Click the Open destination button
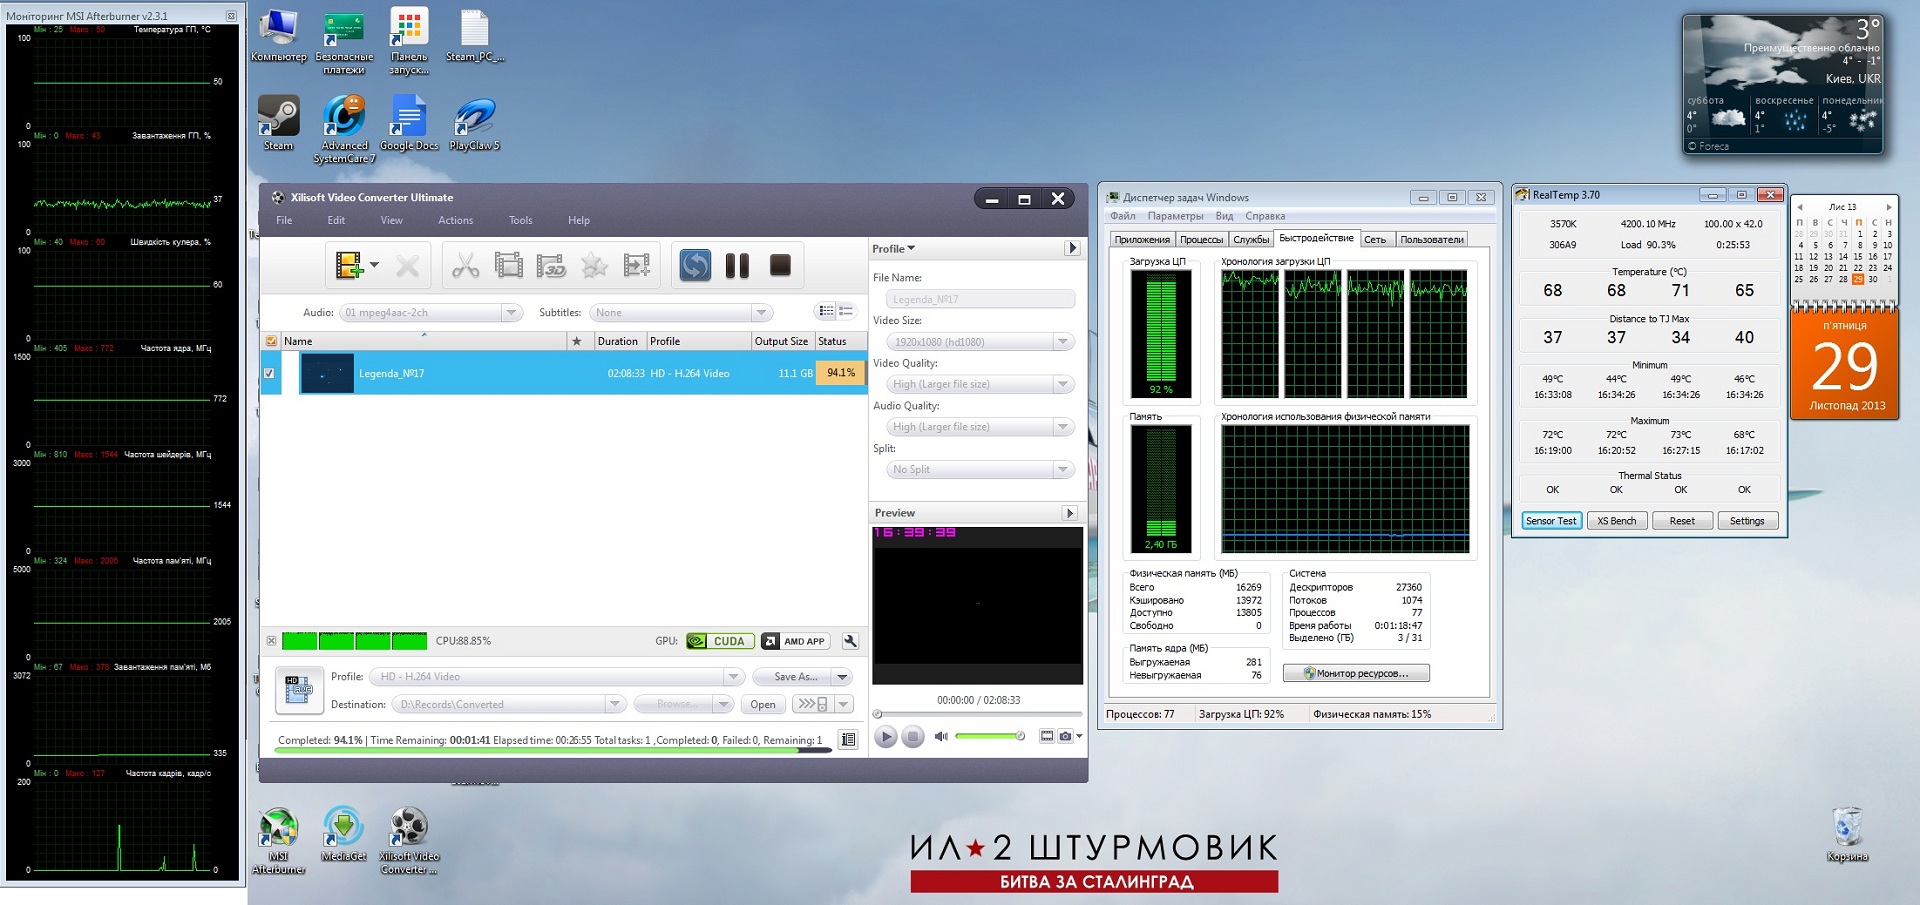This screenshot has height=905, width=1920. pos(763,705)
